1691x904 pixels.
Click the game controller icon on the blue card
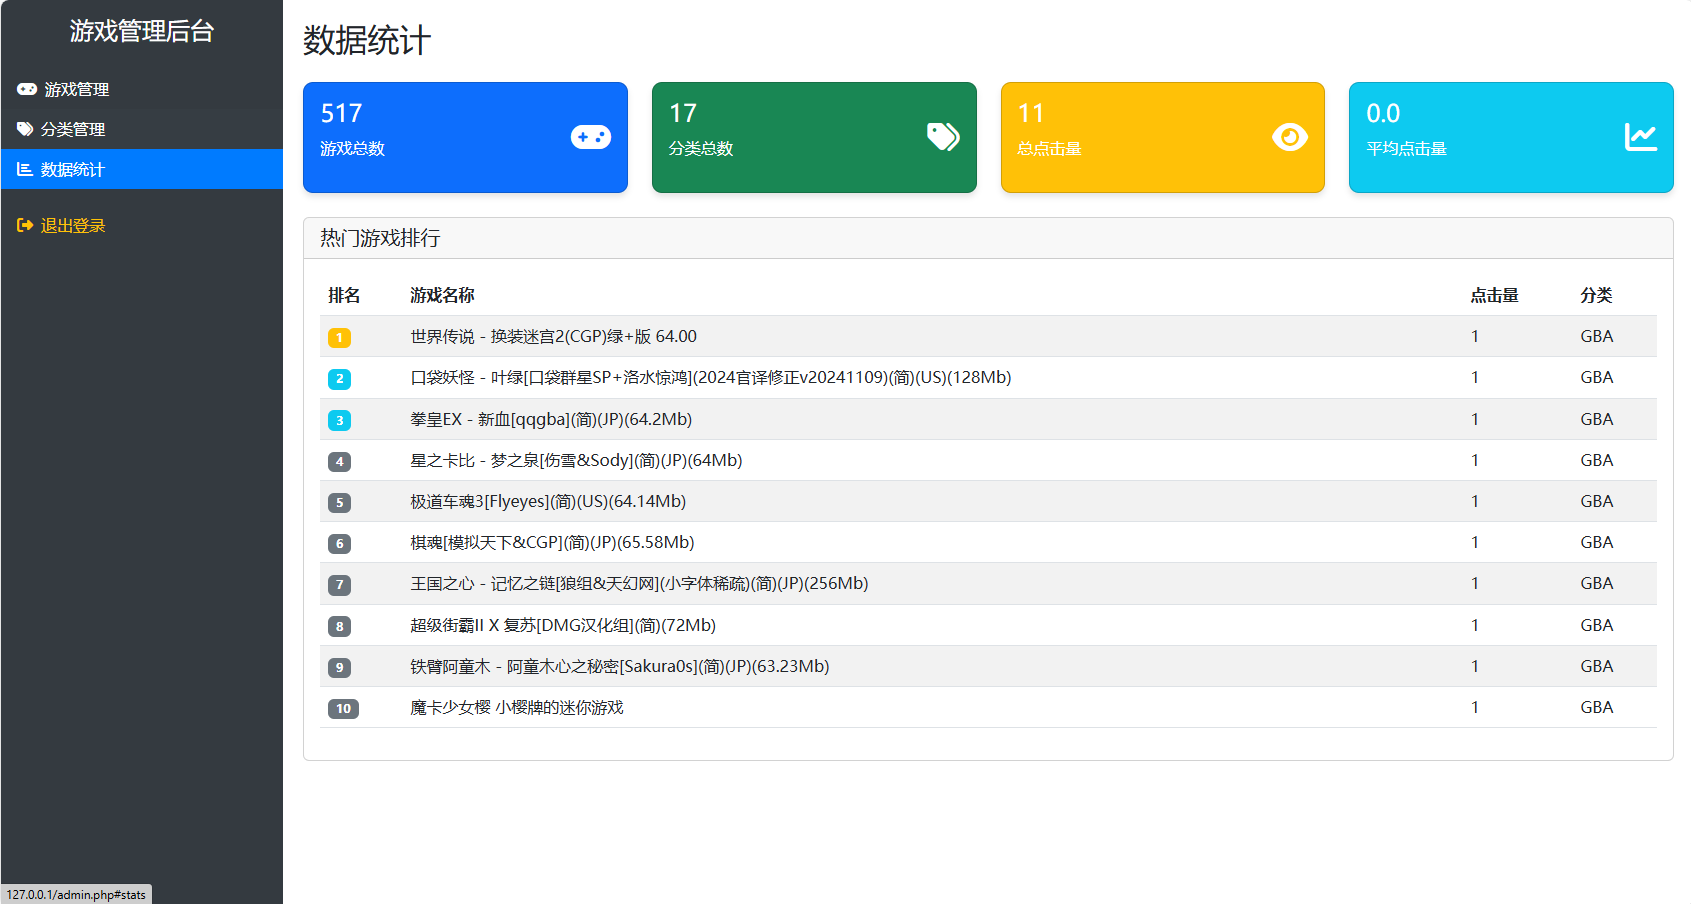pos(590,137)
